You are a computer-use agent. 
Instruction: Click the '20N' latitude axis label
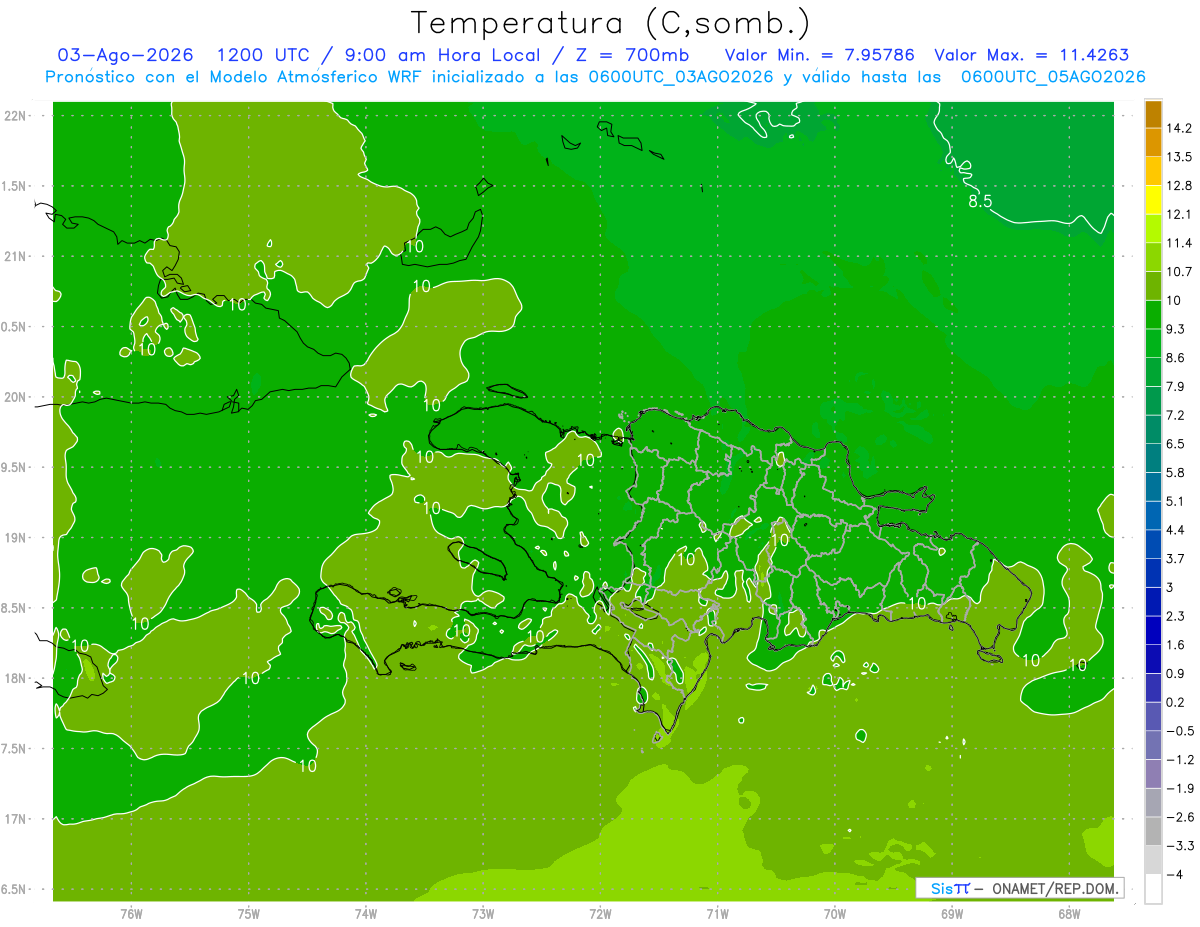(x=16, y=397)
